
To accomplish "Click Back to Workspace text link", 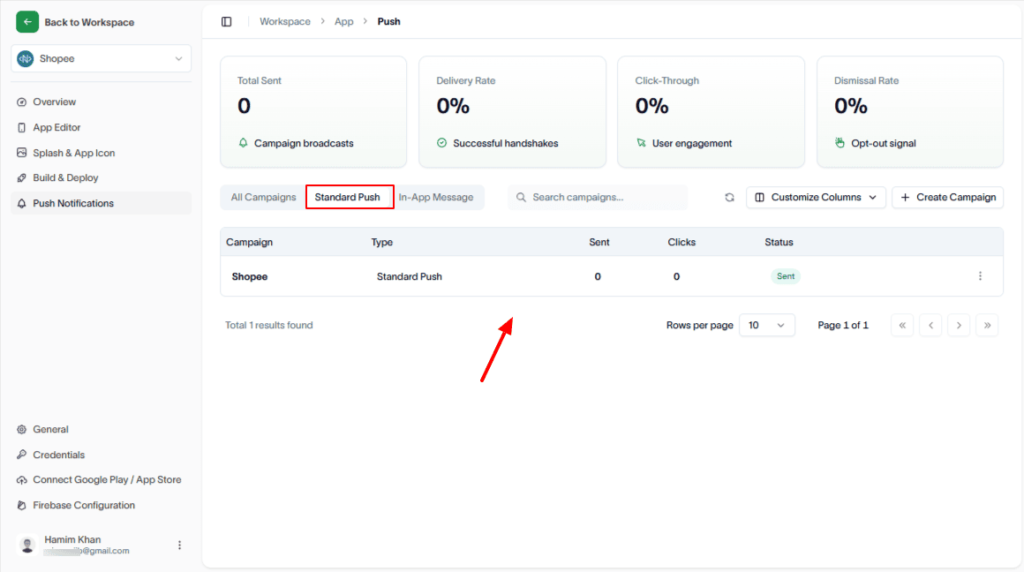I will point(89,22).
